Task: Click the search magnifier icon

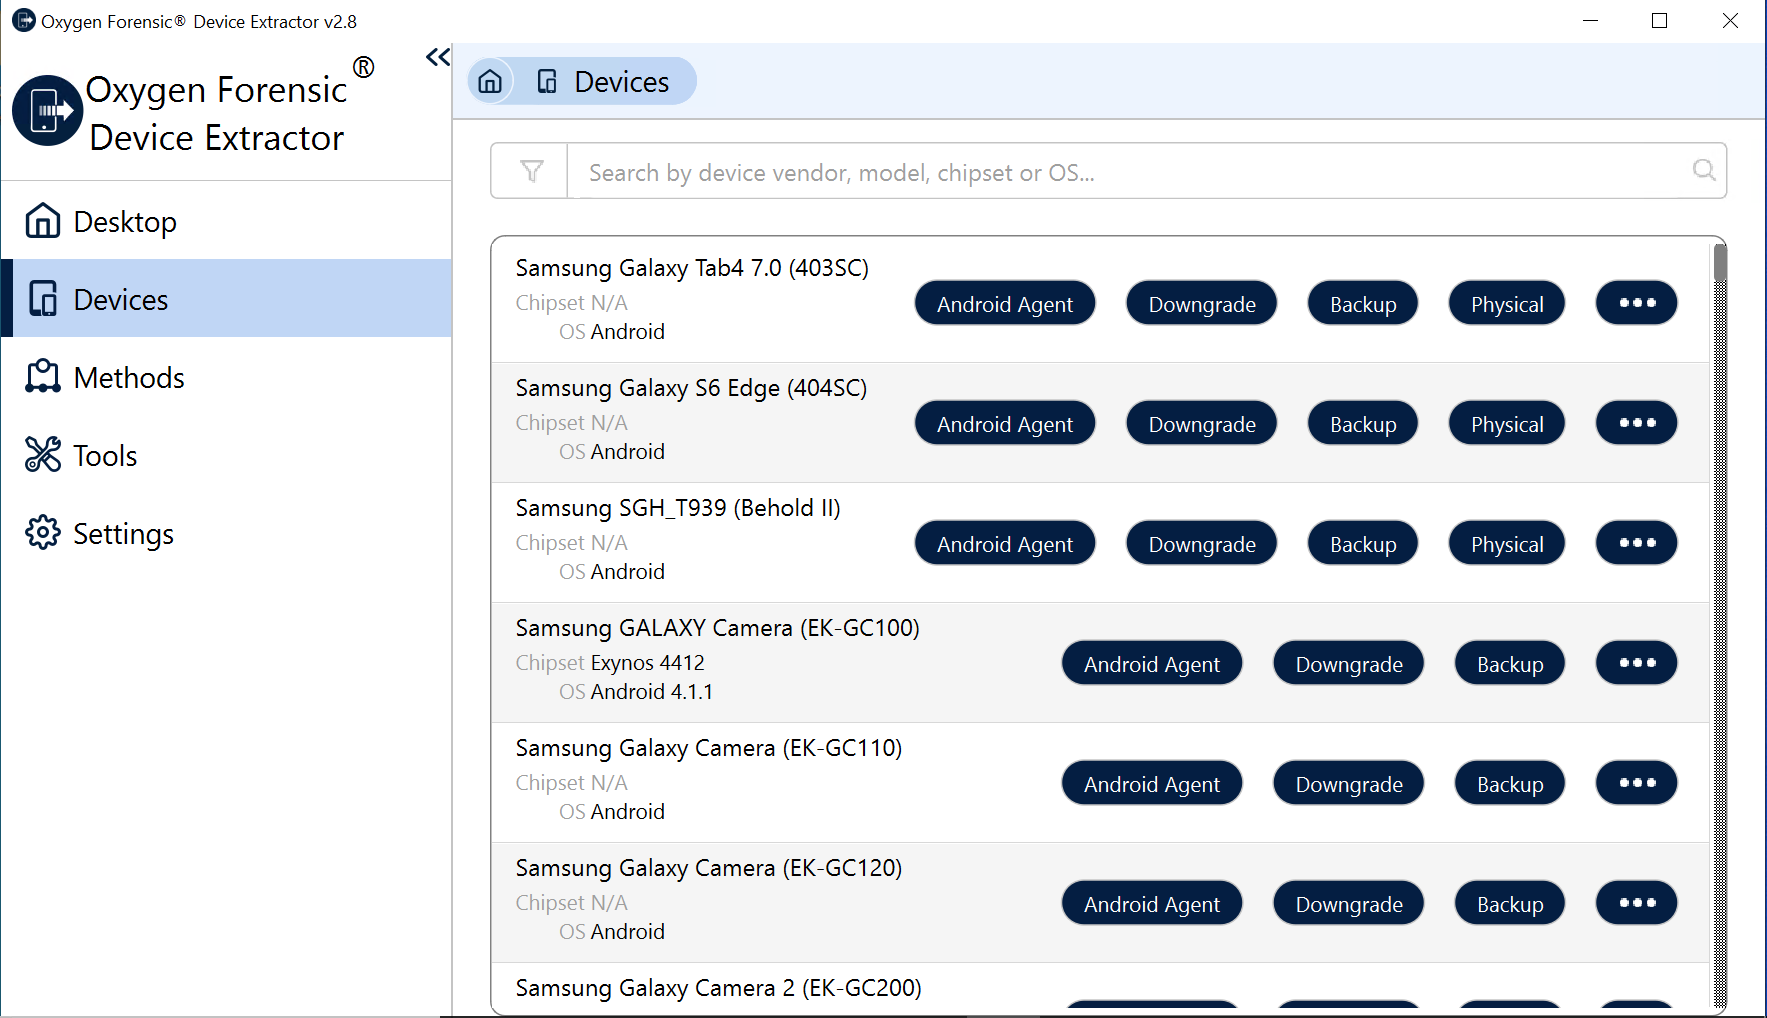Action: [x=1704, y=170]
